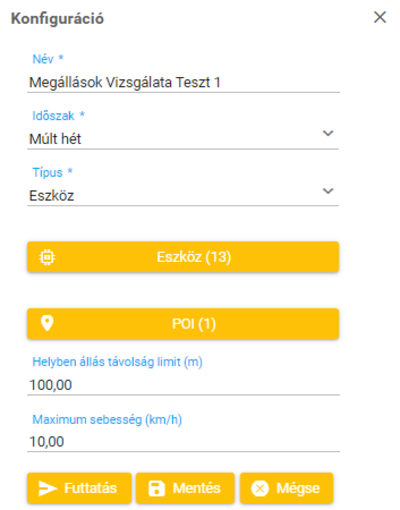
Task: Click the Helyben állás távolság limit label
Action: 117,362
